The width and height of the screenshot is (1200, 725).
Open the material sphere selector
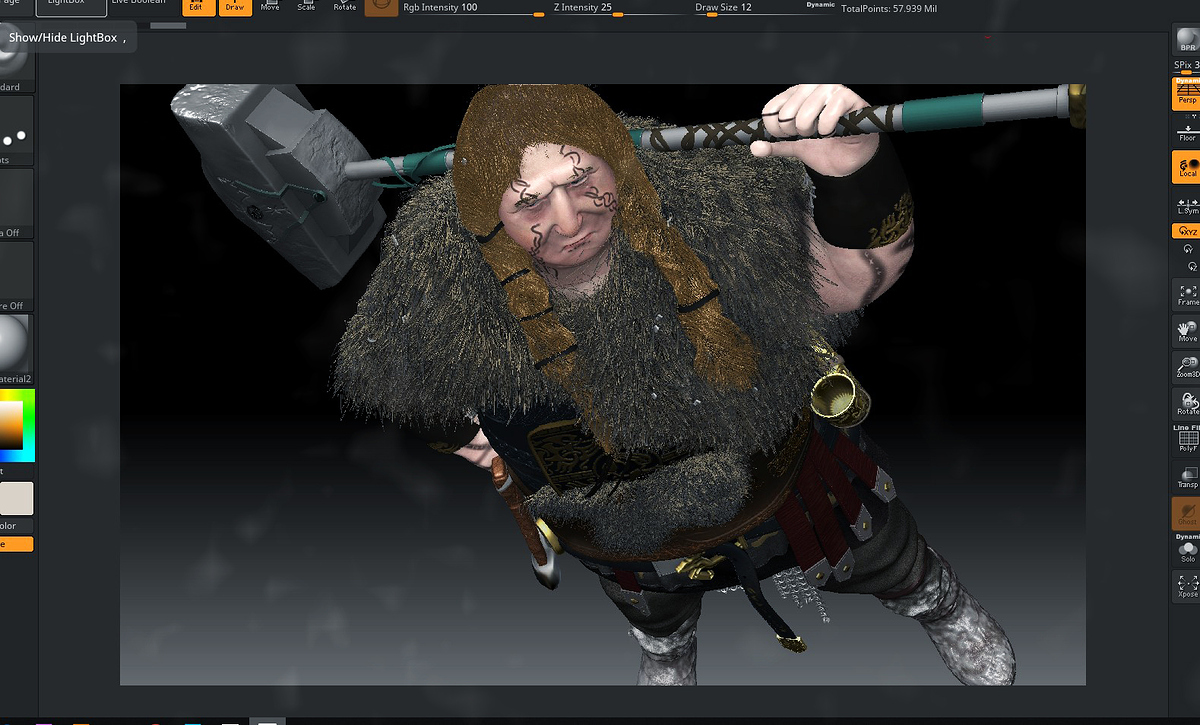[16, 350]
